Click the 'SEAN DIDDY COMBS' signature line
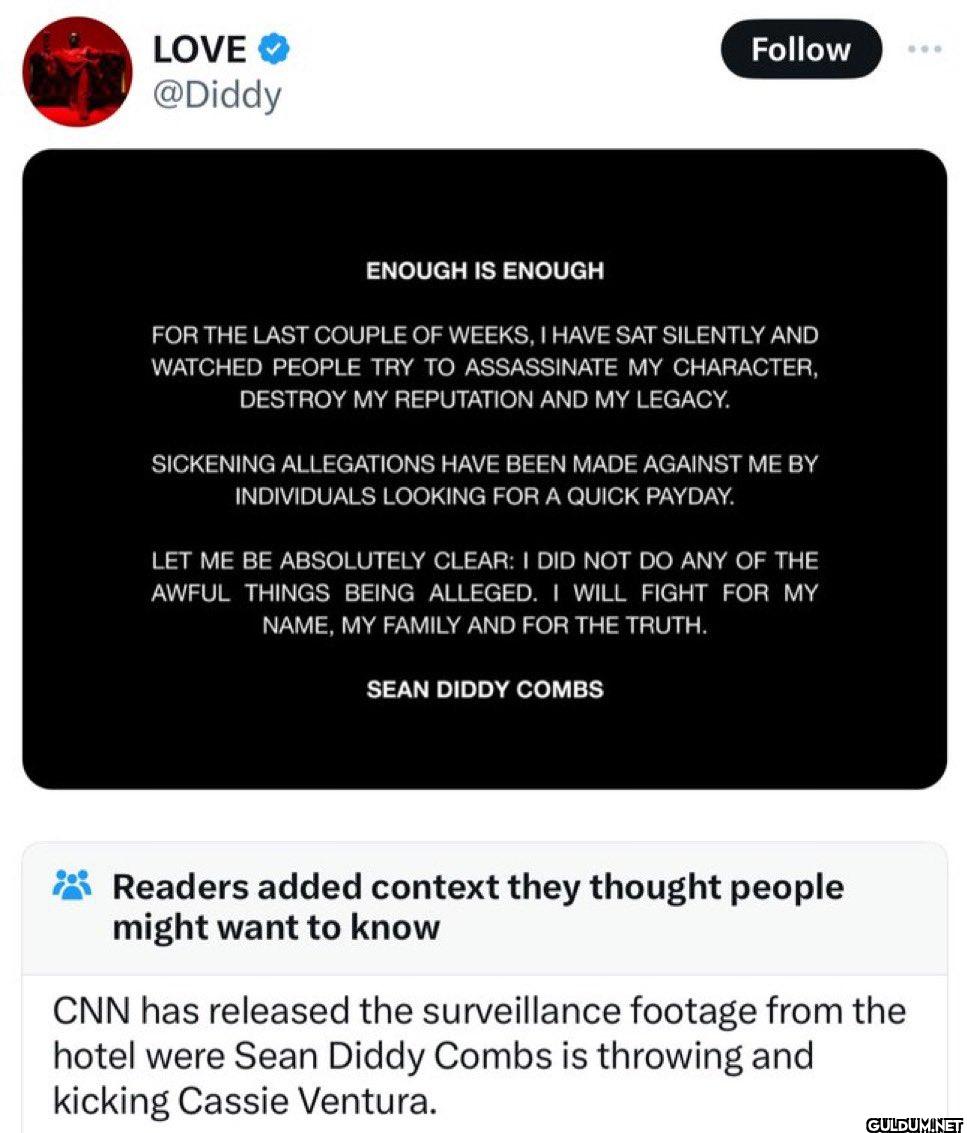 click(x=484, y=689)
